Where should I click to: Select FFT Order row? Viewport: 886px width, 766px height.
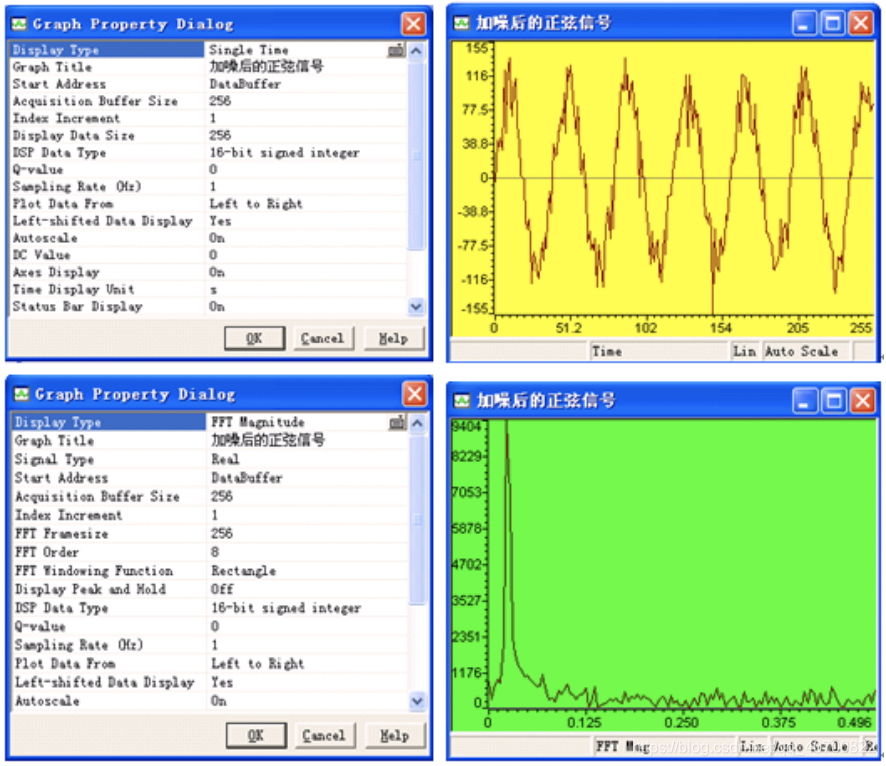[210, 552]
